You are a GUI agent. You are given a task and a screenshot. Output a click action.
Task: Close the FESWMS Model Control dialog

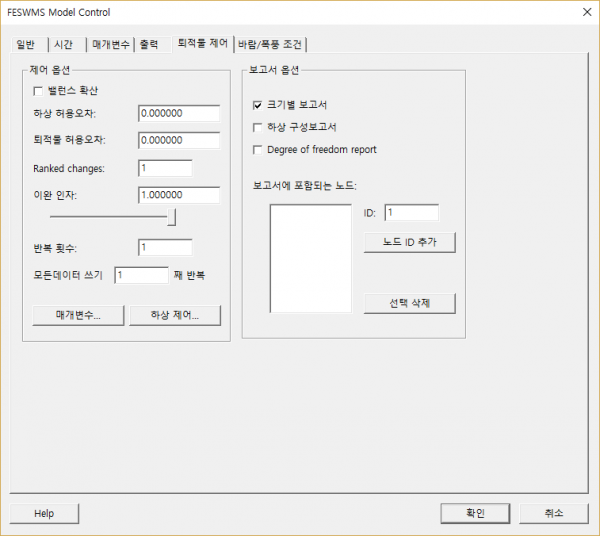(587, 12)
